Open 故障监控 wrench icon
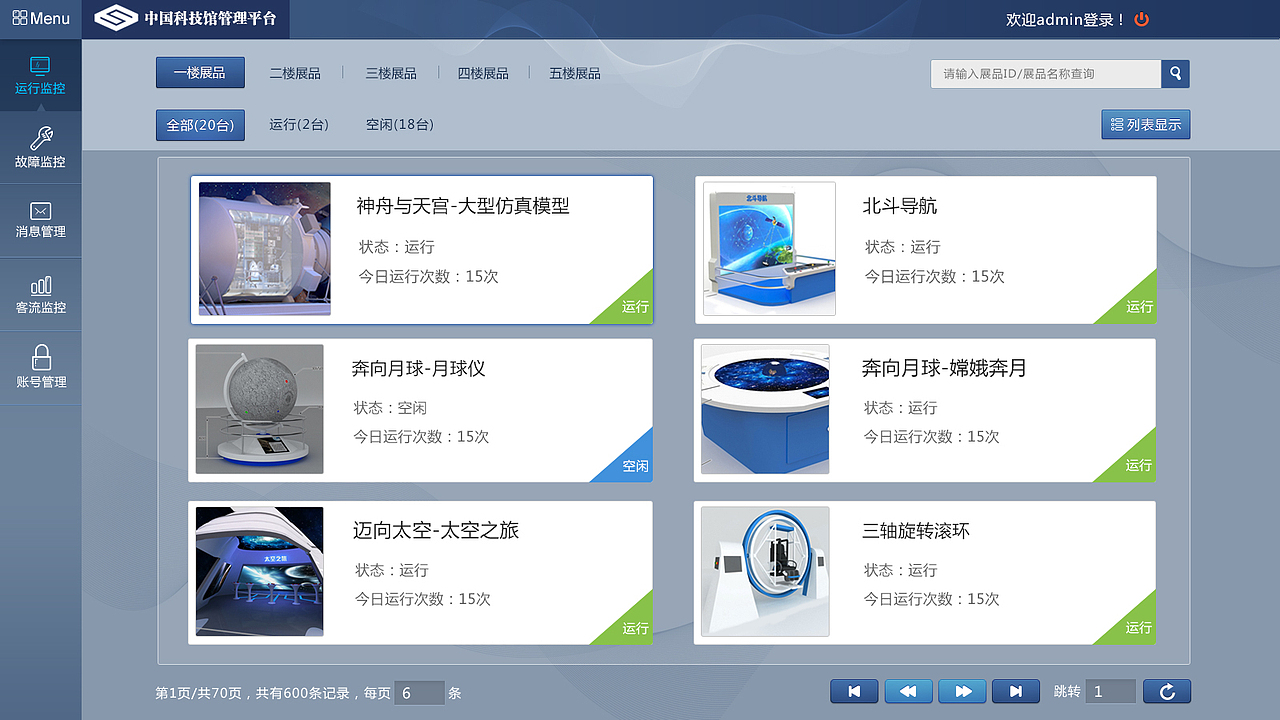This screenshot has width=1280, height=720. [40, 138]
